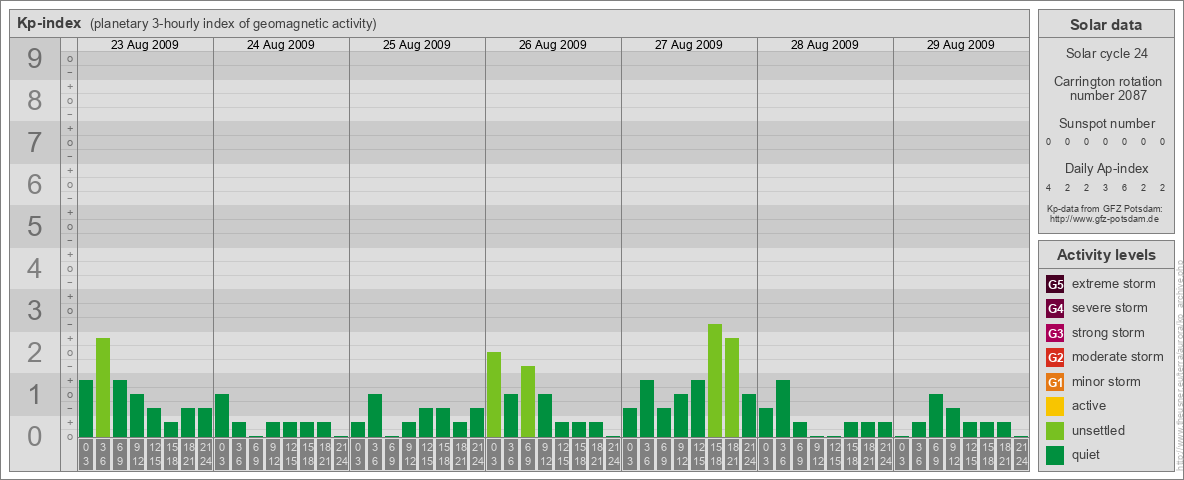Click the 3-6 bar on 28 Aug
1184x480 pixels.
pos(782,408)
